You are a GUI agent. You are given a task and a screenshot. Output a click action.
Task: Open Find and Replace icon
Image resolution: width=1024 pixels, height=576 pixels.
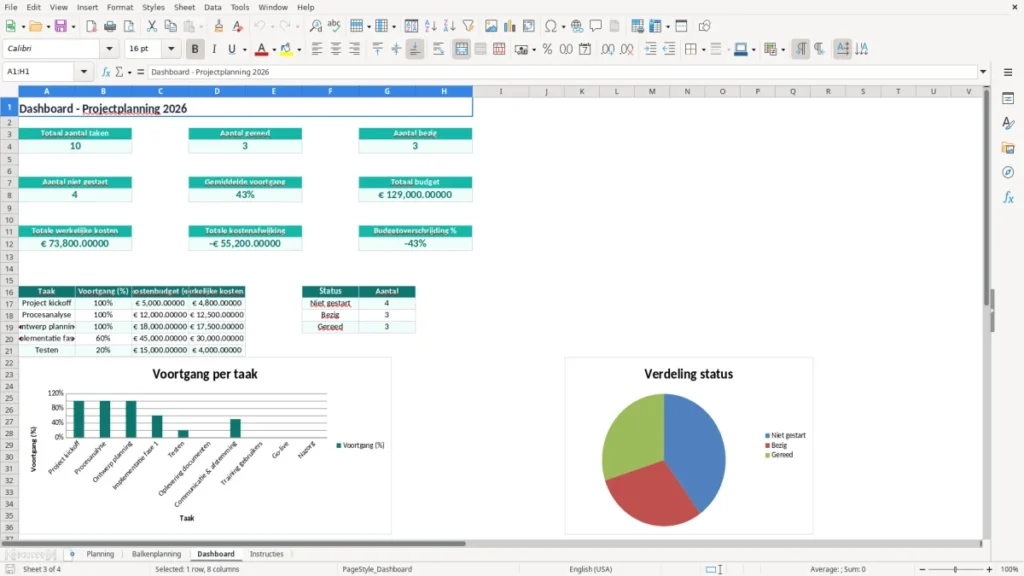pos(315,26)
